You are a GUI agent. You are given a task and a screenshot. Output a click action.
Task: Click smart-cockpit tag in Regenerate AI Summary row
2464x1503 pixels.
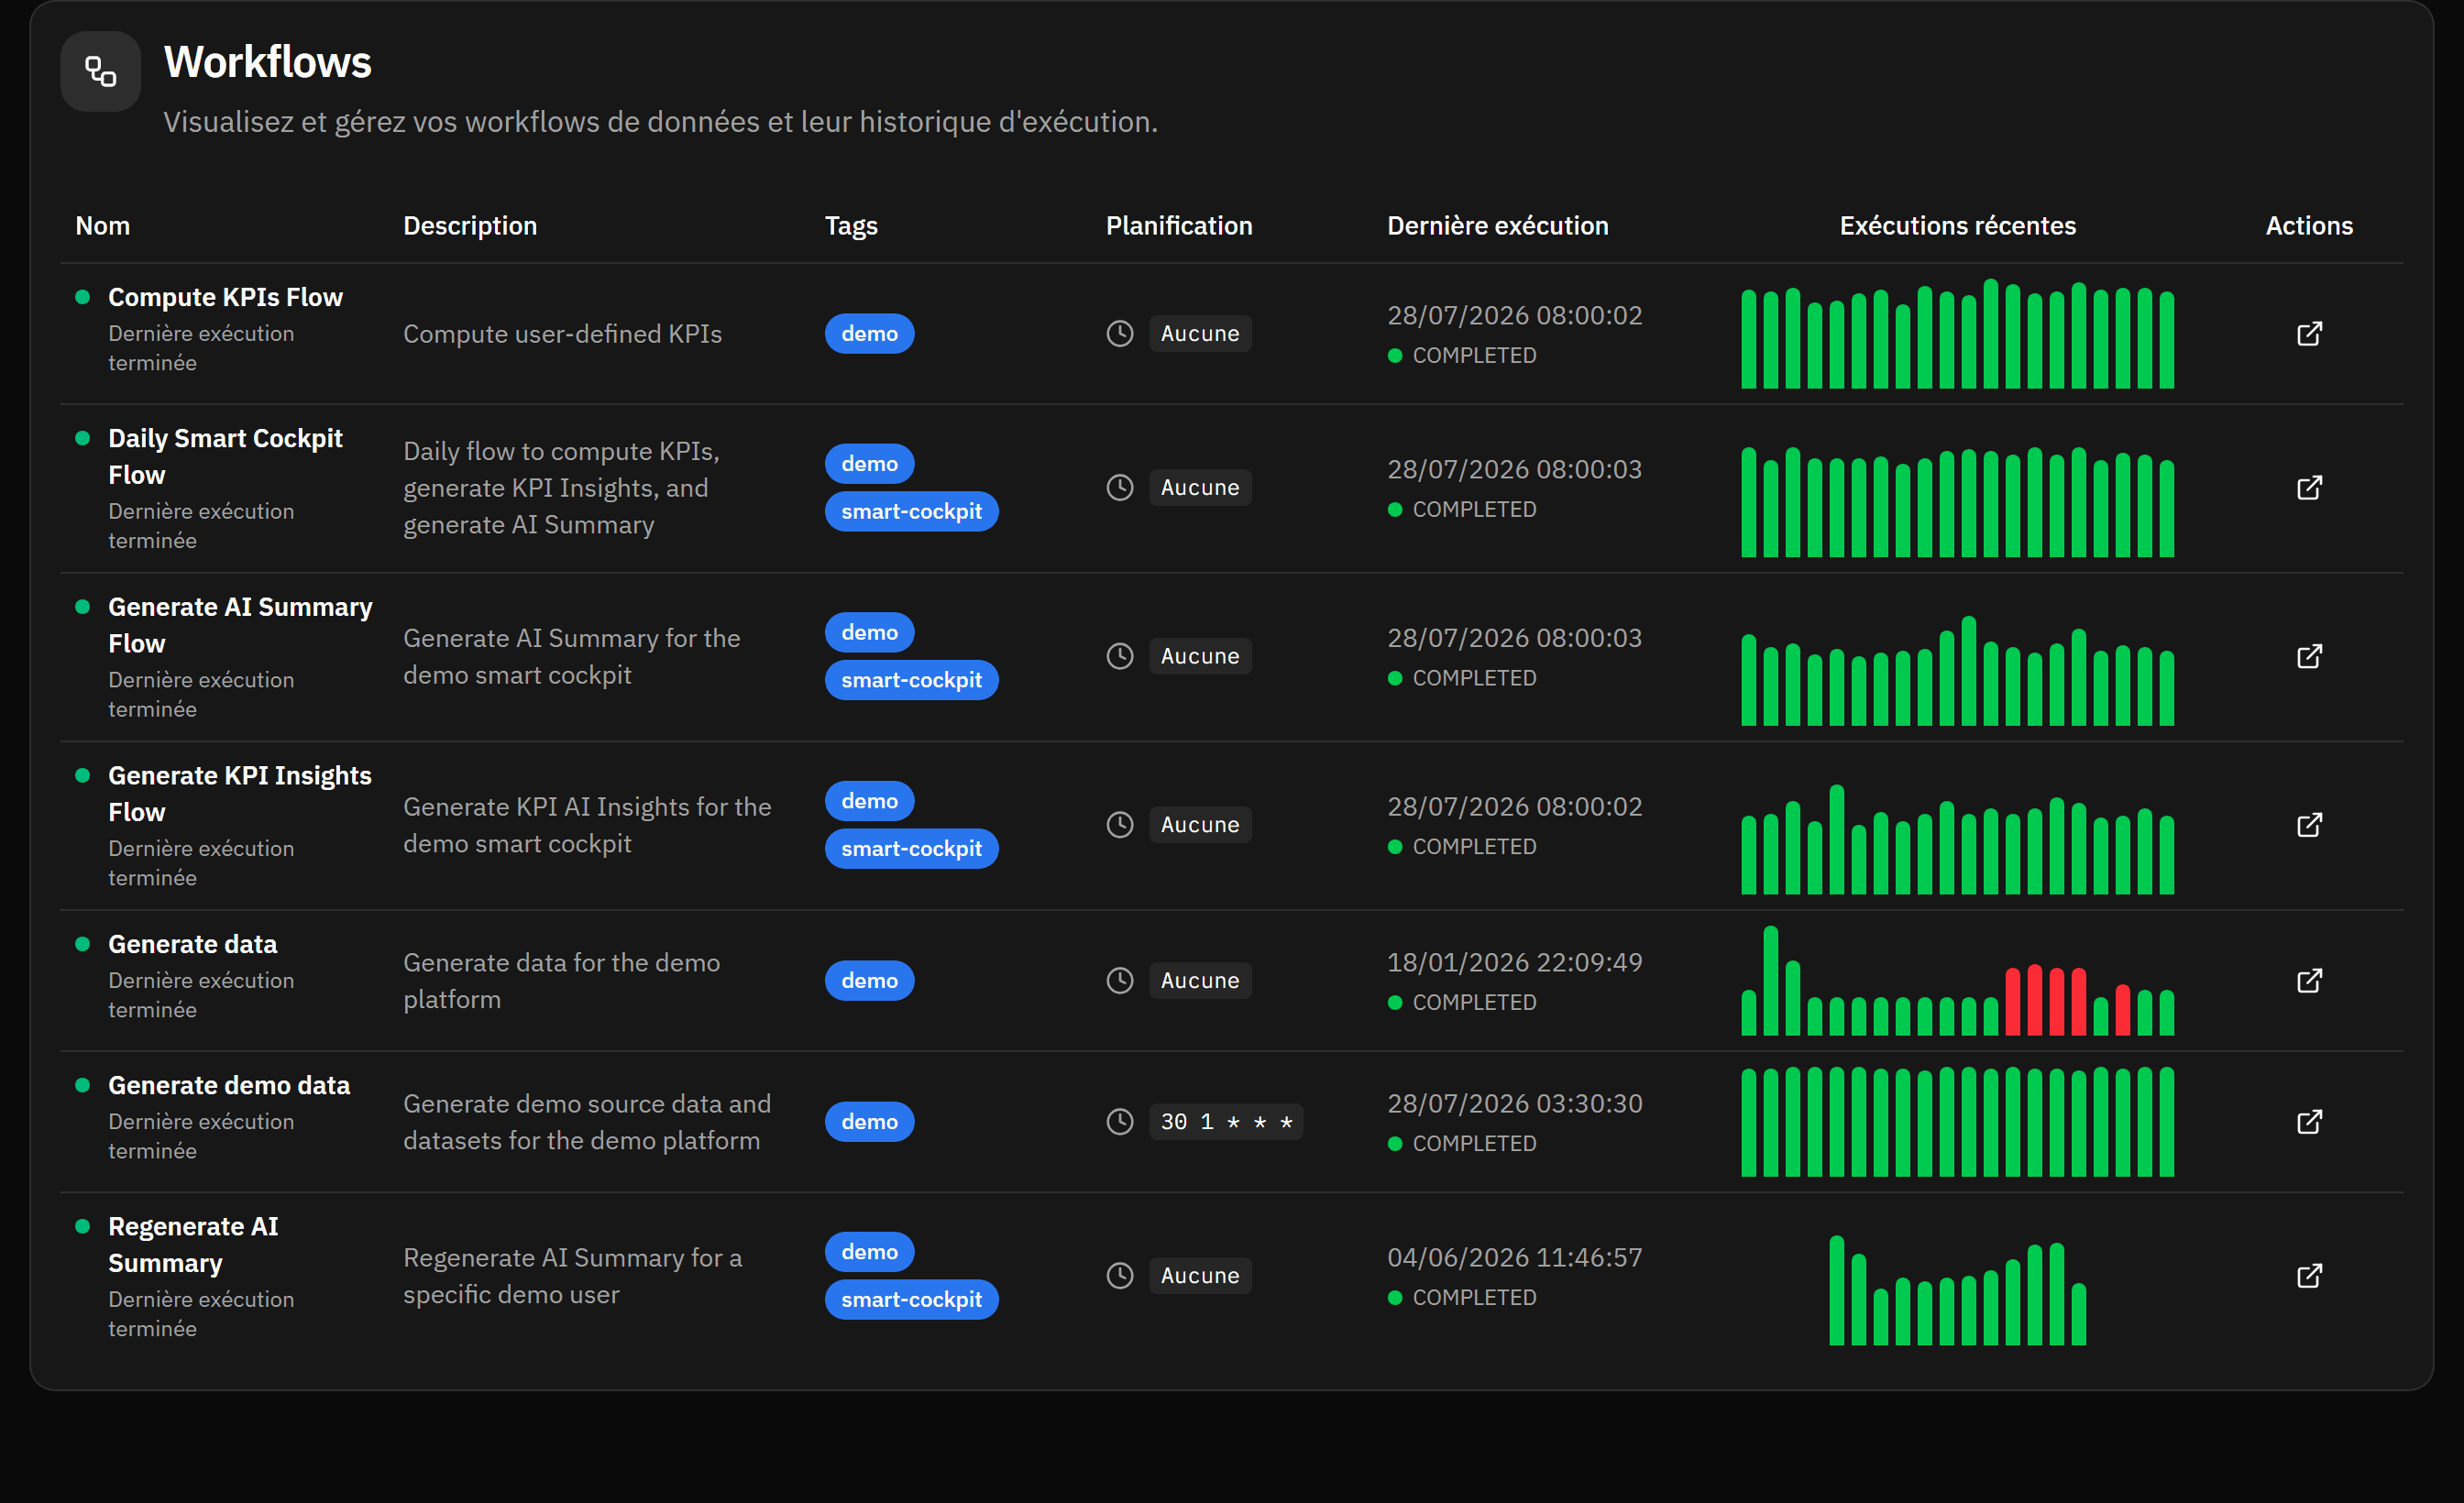coord(911,1299)
